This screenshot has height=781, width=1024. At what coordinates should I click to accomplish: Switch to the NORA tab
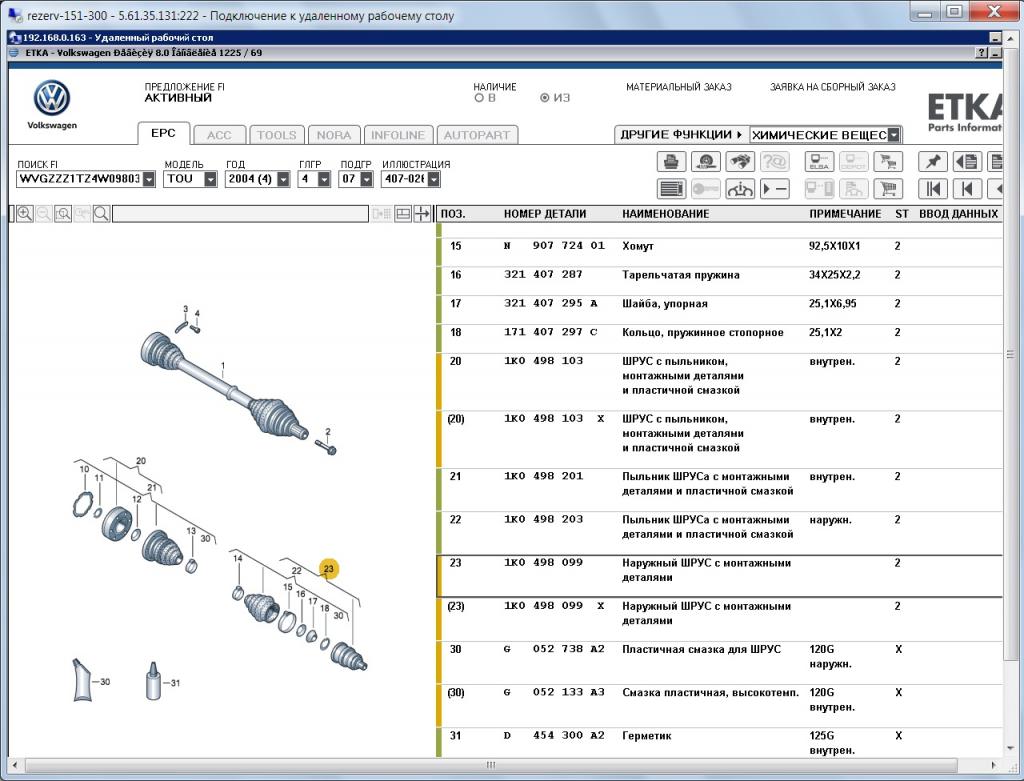[x=334, y=135]
